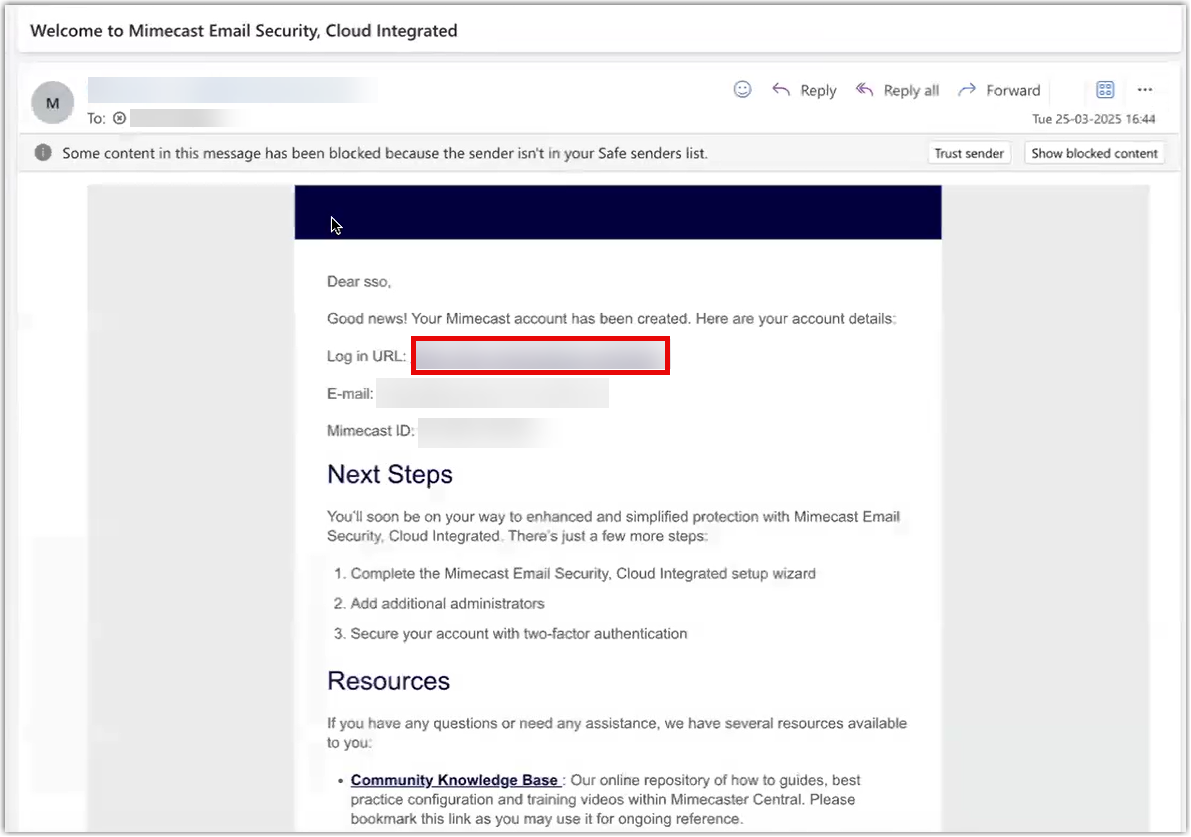Click the Resources heading in email

point(388,681)
